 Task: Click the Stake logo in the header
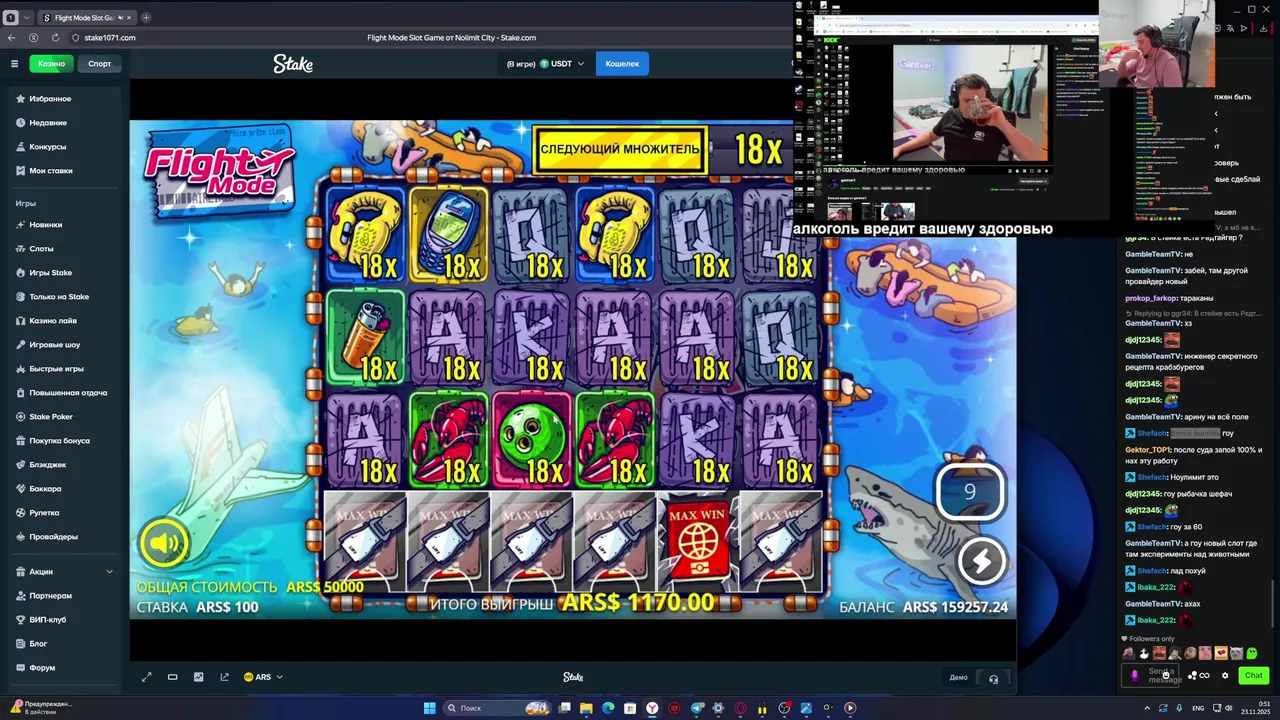(x=293, y=64)
